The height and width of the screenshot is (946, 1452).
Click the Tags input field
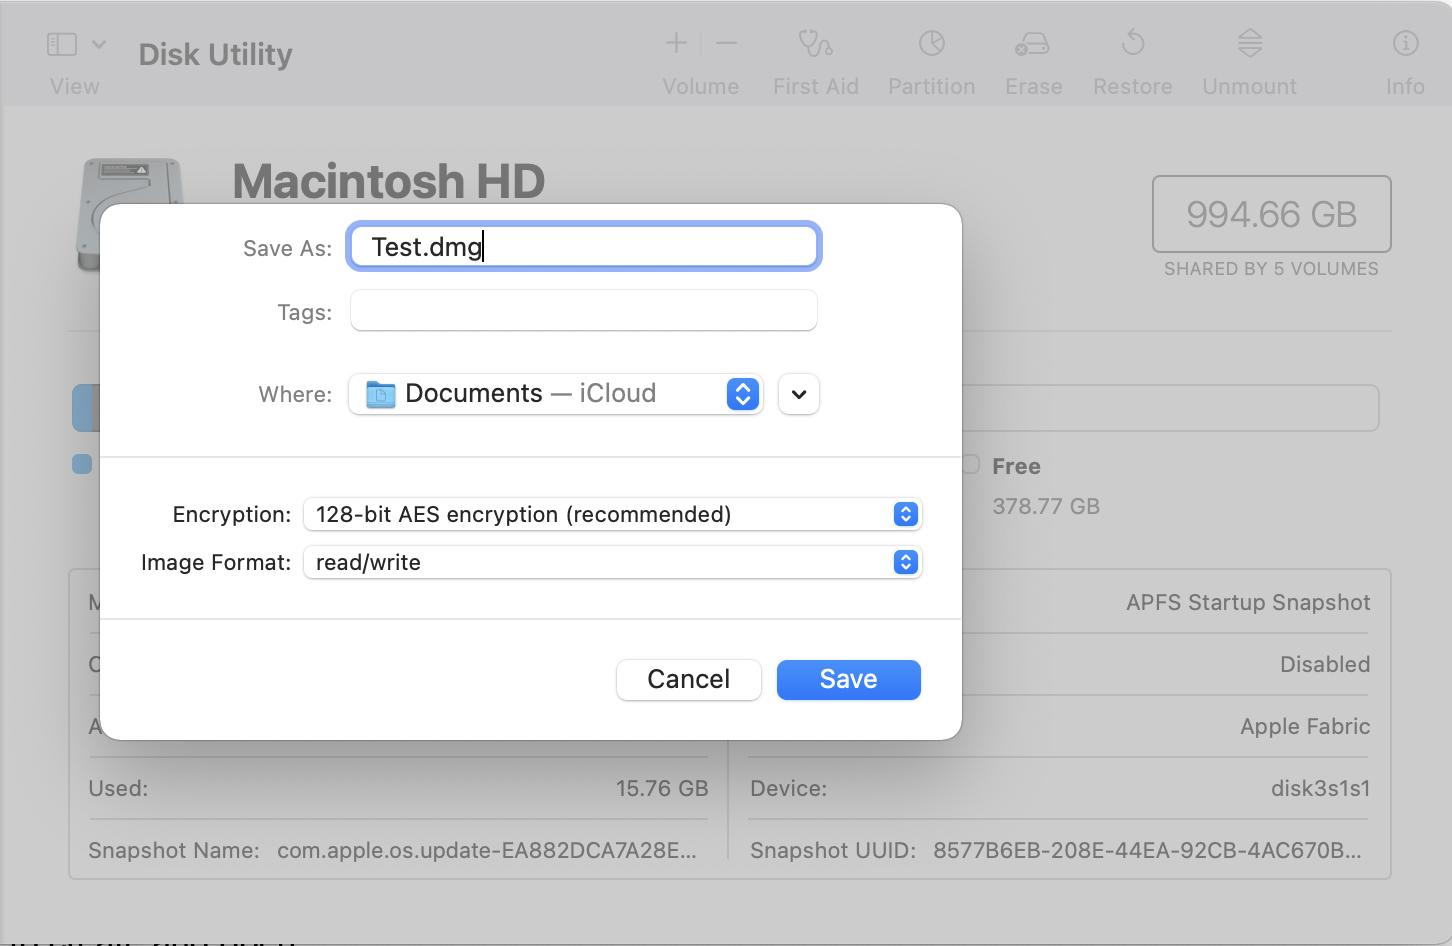[584, 311]
